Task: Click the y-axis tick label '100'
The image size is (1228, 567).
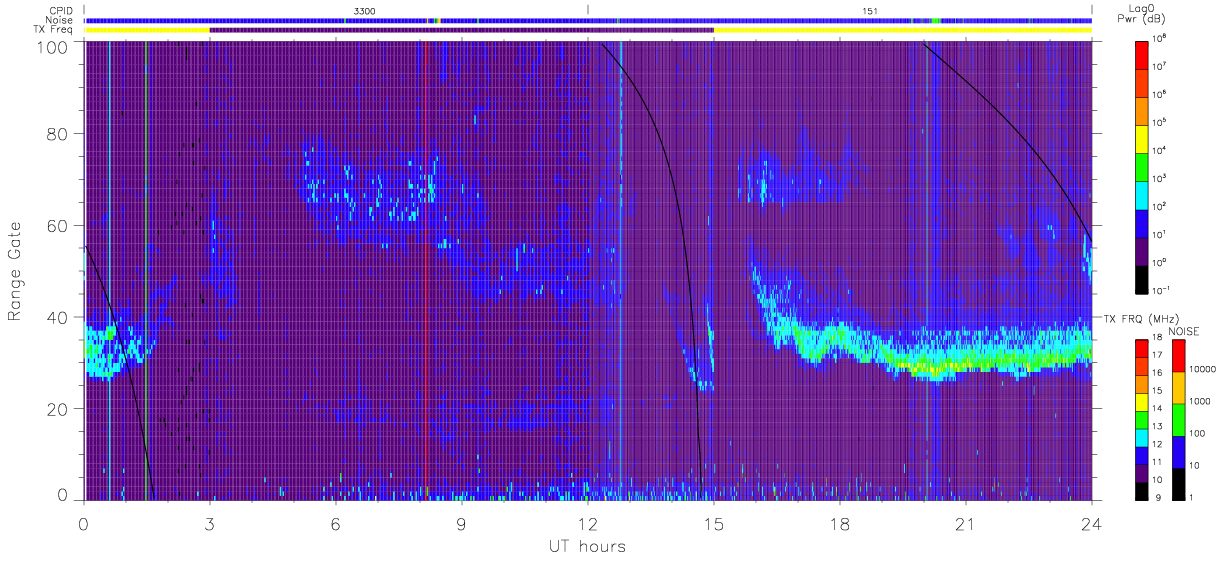Action: tap(52, 46)
